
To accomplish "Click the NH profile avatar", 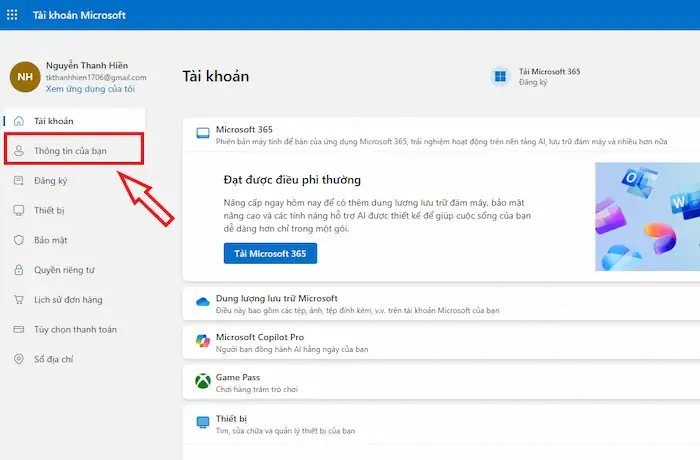I will click(x=25, y=77).
